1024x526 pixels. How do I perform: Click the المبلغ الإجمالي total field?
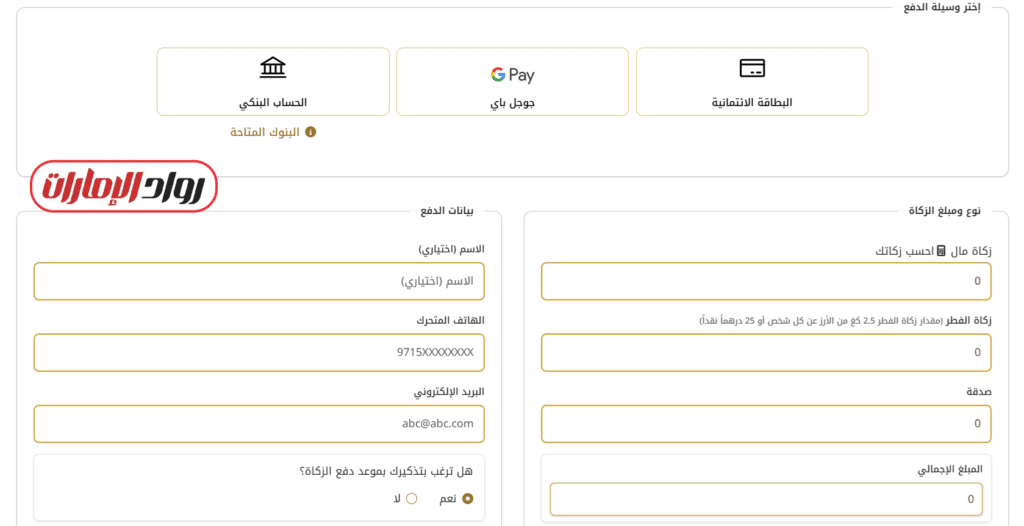(x=766, y=499)
